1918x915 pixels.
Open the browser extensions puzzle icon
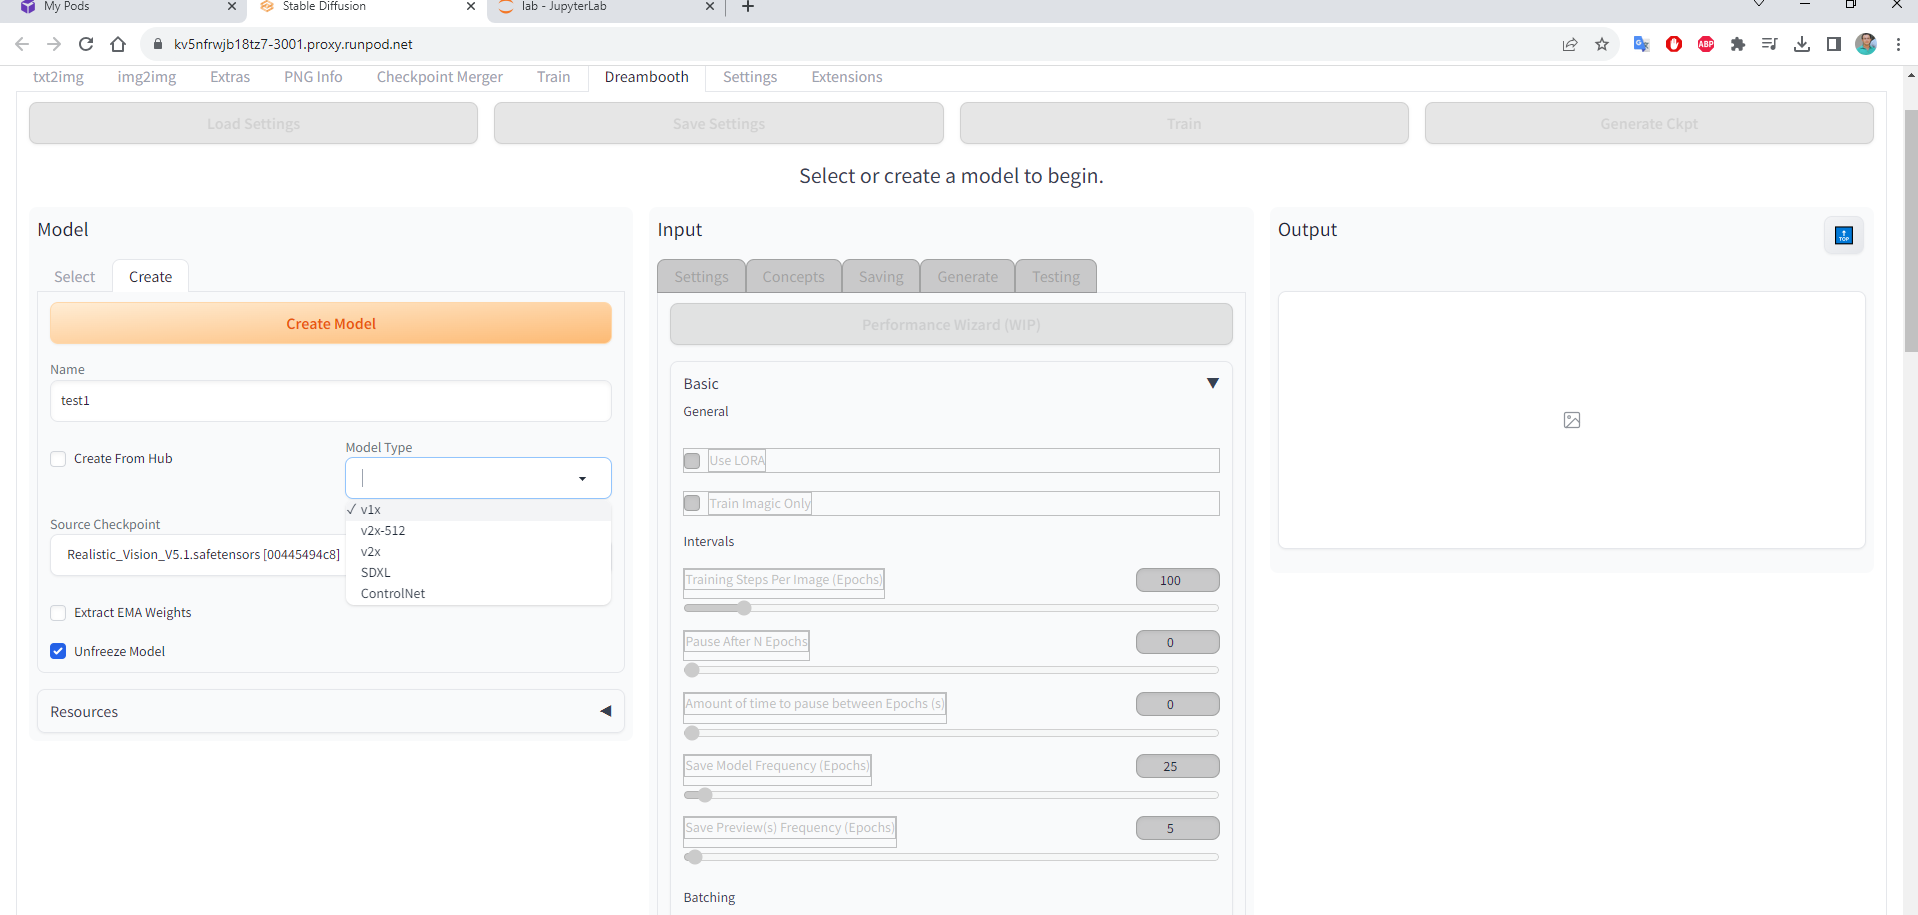point(1738,44)
